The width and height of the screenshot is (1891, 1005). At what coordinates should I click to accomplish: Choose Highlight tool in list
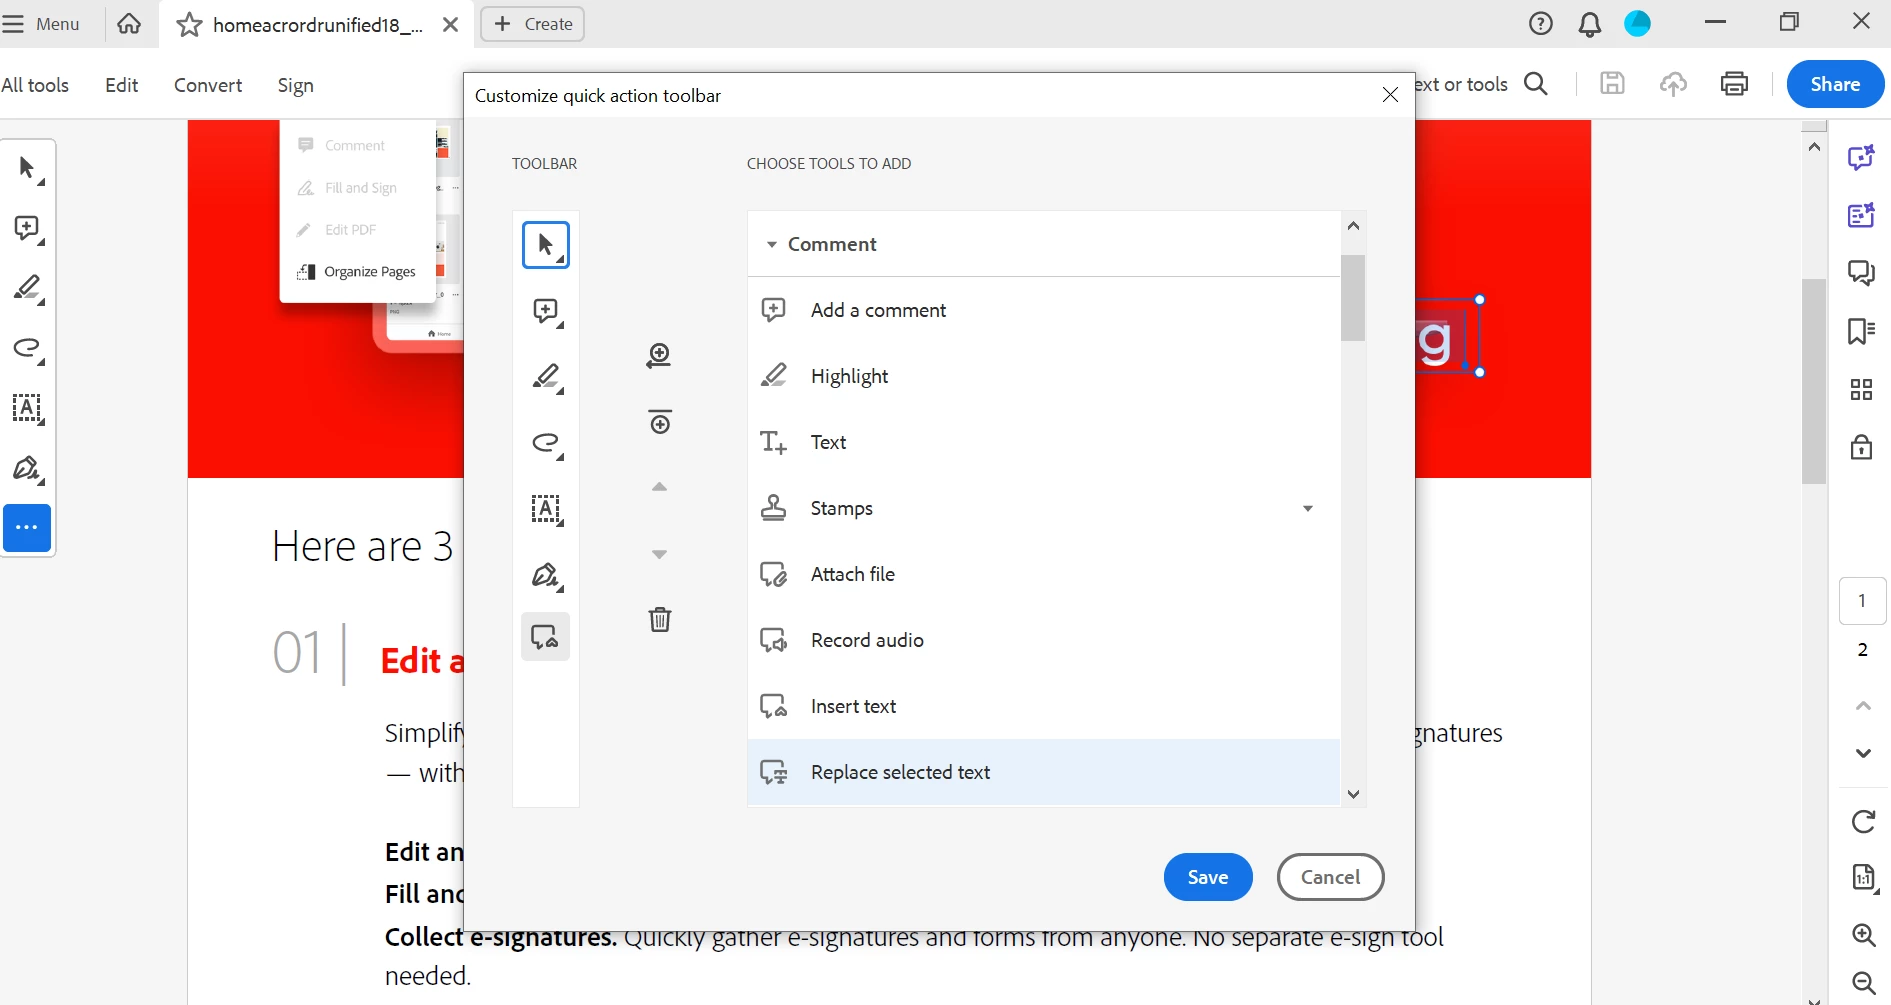pyautogui.click(x=1043, y=376)
